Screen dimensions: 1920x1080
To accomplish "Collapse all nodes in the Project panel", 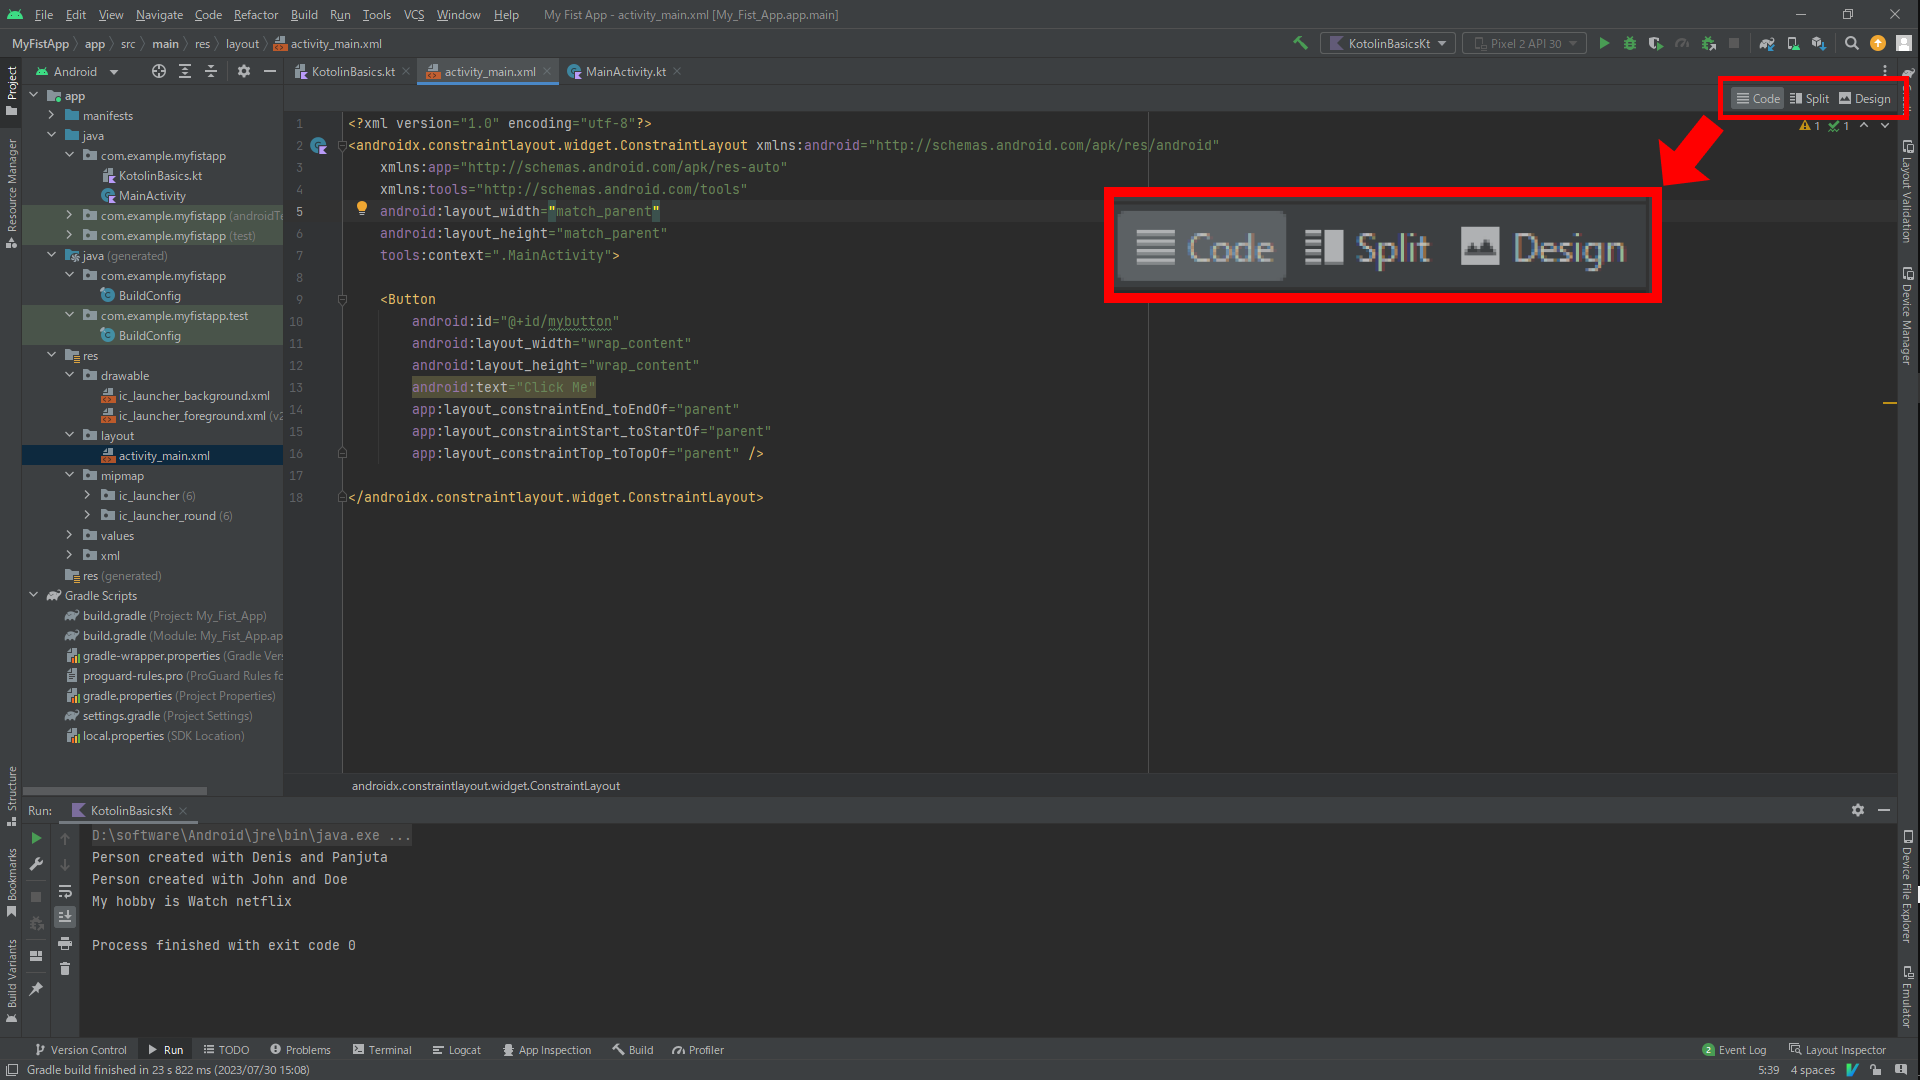I will (x=211, y=71).
